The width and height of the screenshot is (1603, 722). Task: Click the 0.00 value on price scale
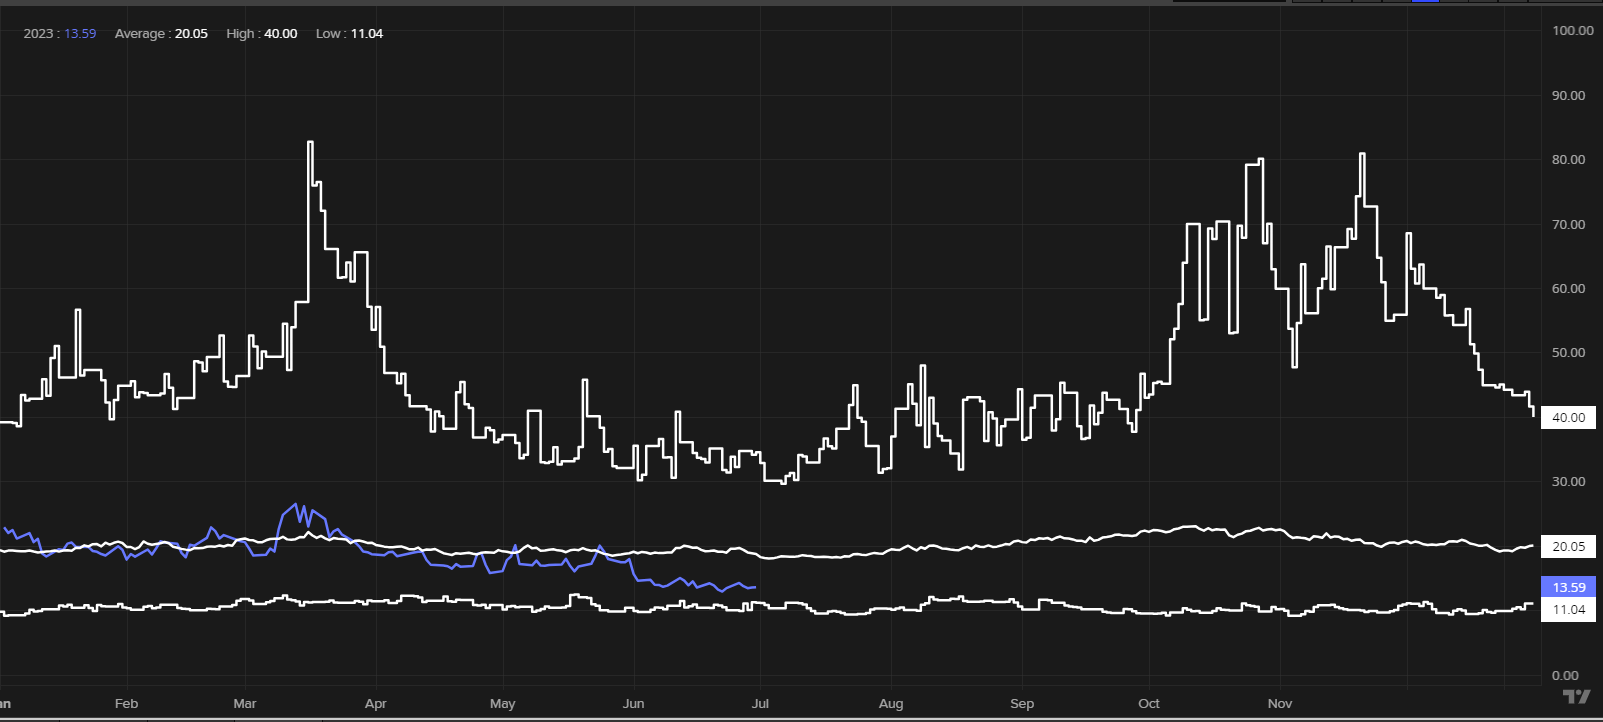coord(1565,676)
